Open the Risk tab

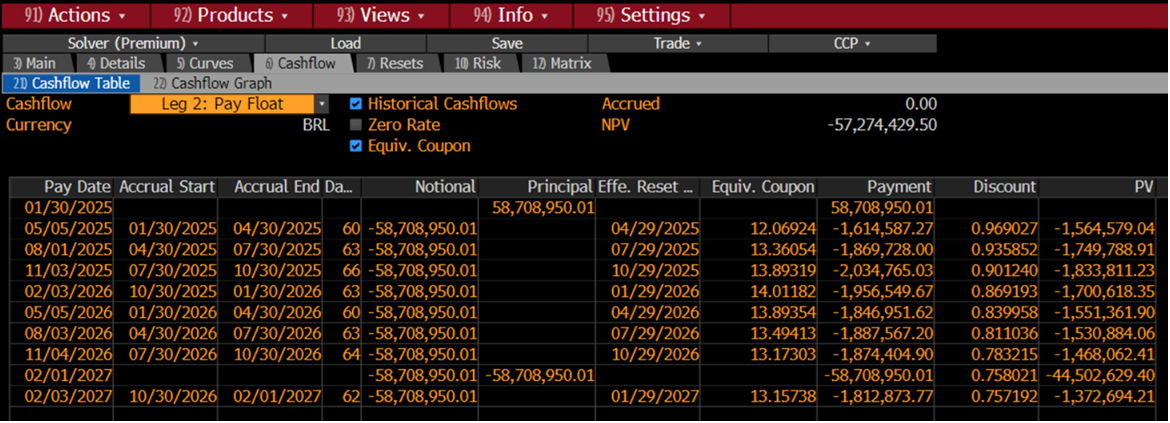click(479, 63)
